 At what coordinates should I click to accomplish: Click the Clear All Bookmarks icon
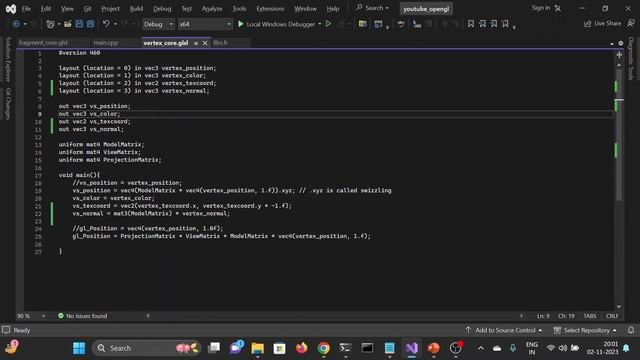pyautogui.click(x=505, y=24)
